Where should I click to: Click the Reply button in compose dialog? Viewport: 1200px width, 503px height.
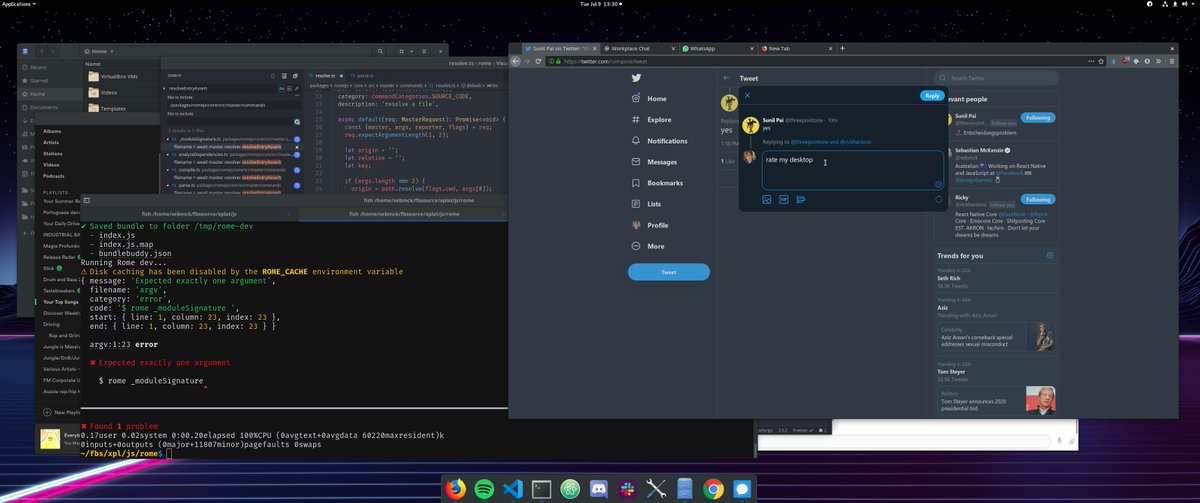932,96
